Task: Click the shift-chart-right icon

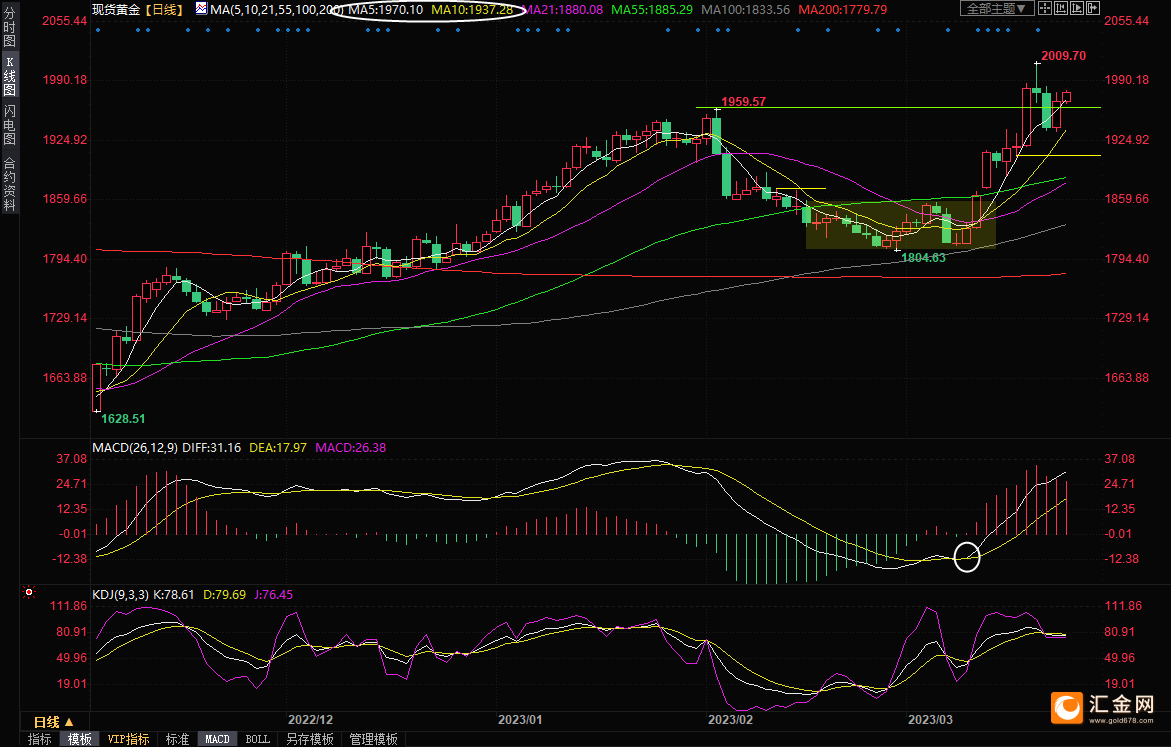Action: click(1092, 8)
